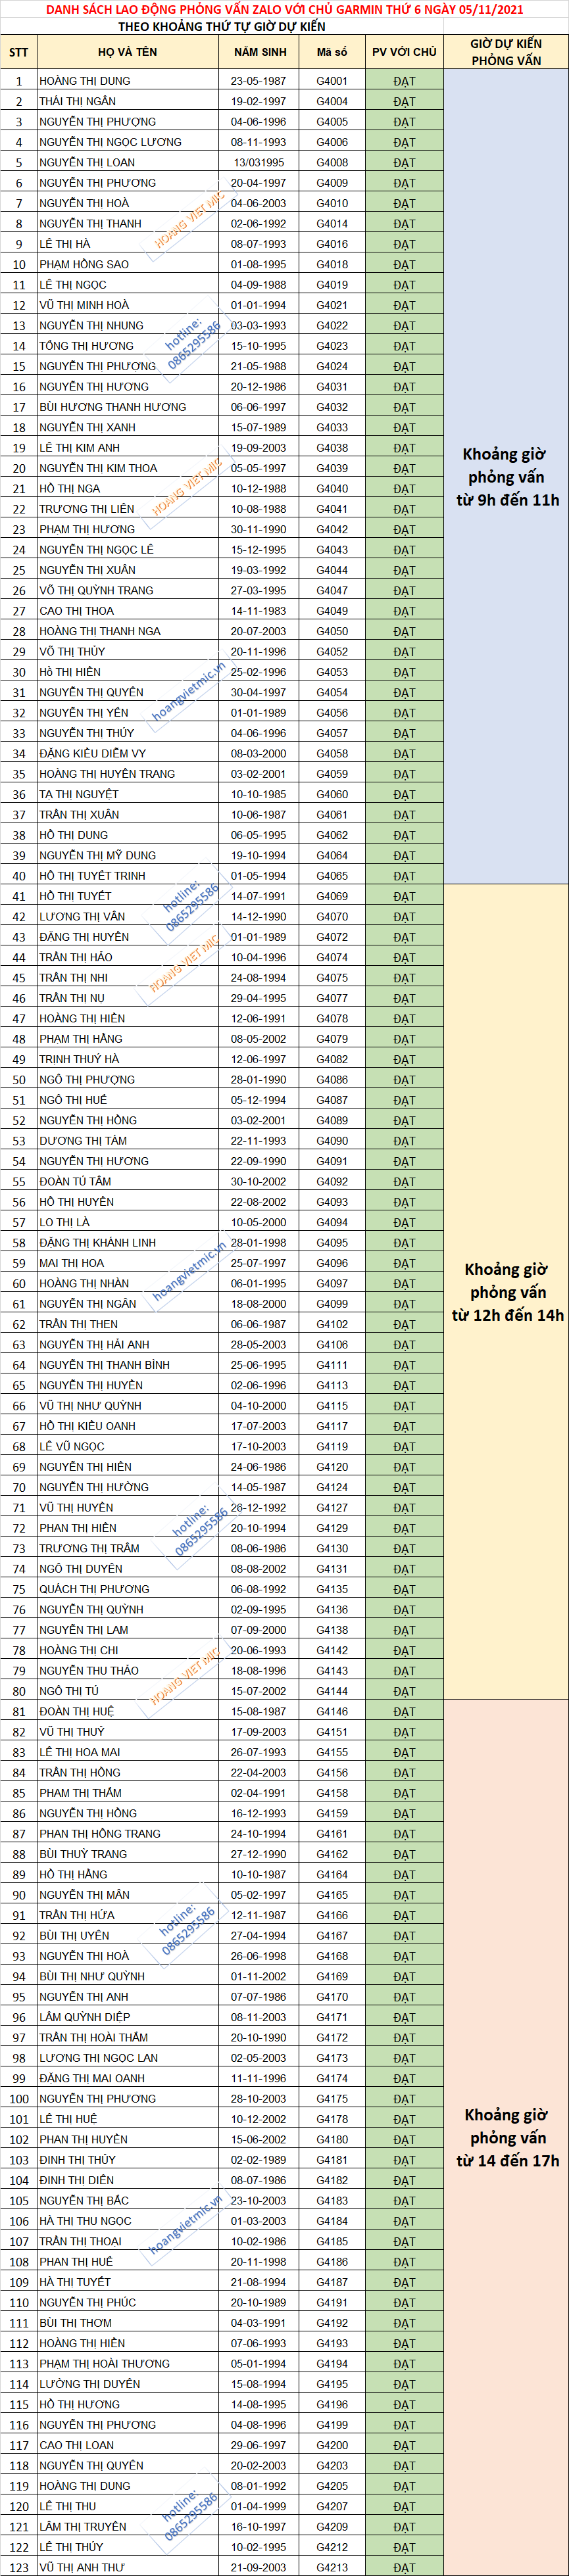Image resolution: width=569 pixels, height=2576 pixels.
Task: Click the 'ĐẠT' cell in the G4155 row
Action: tap(404, 1753)
